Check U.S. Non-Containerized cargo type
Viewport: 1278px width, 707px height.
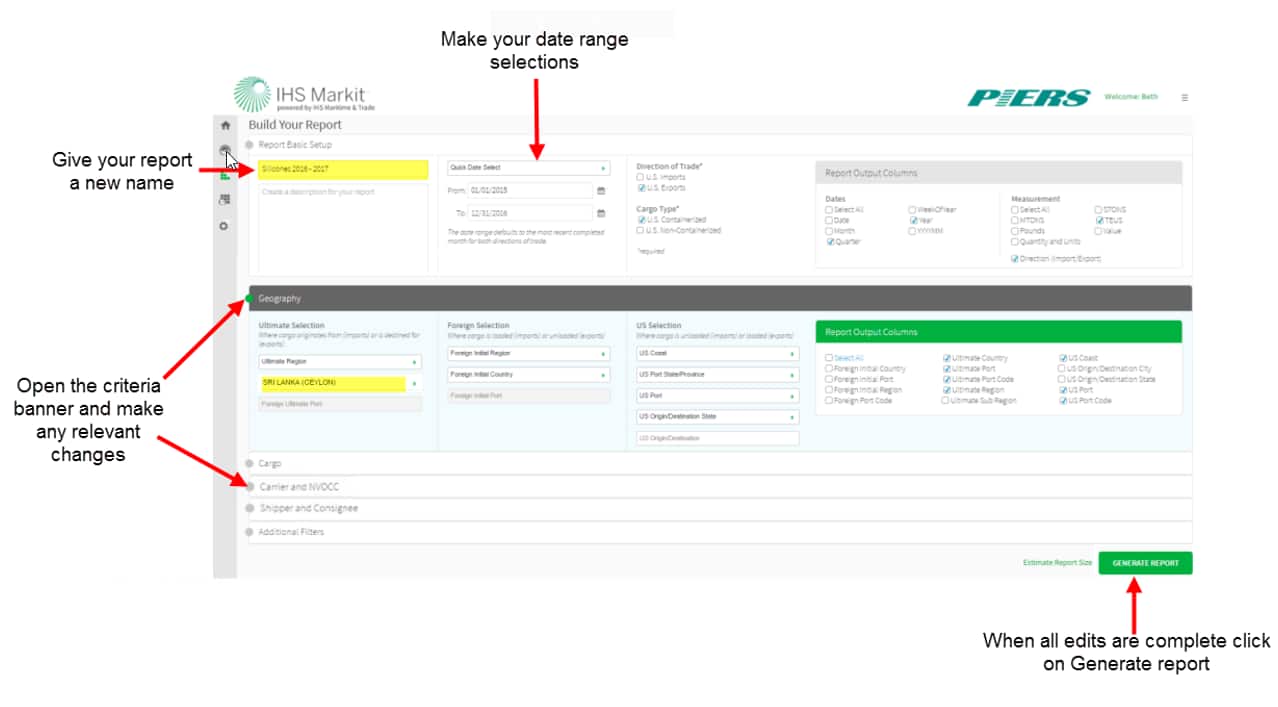(x=641, y=231)
